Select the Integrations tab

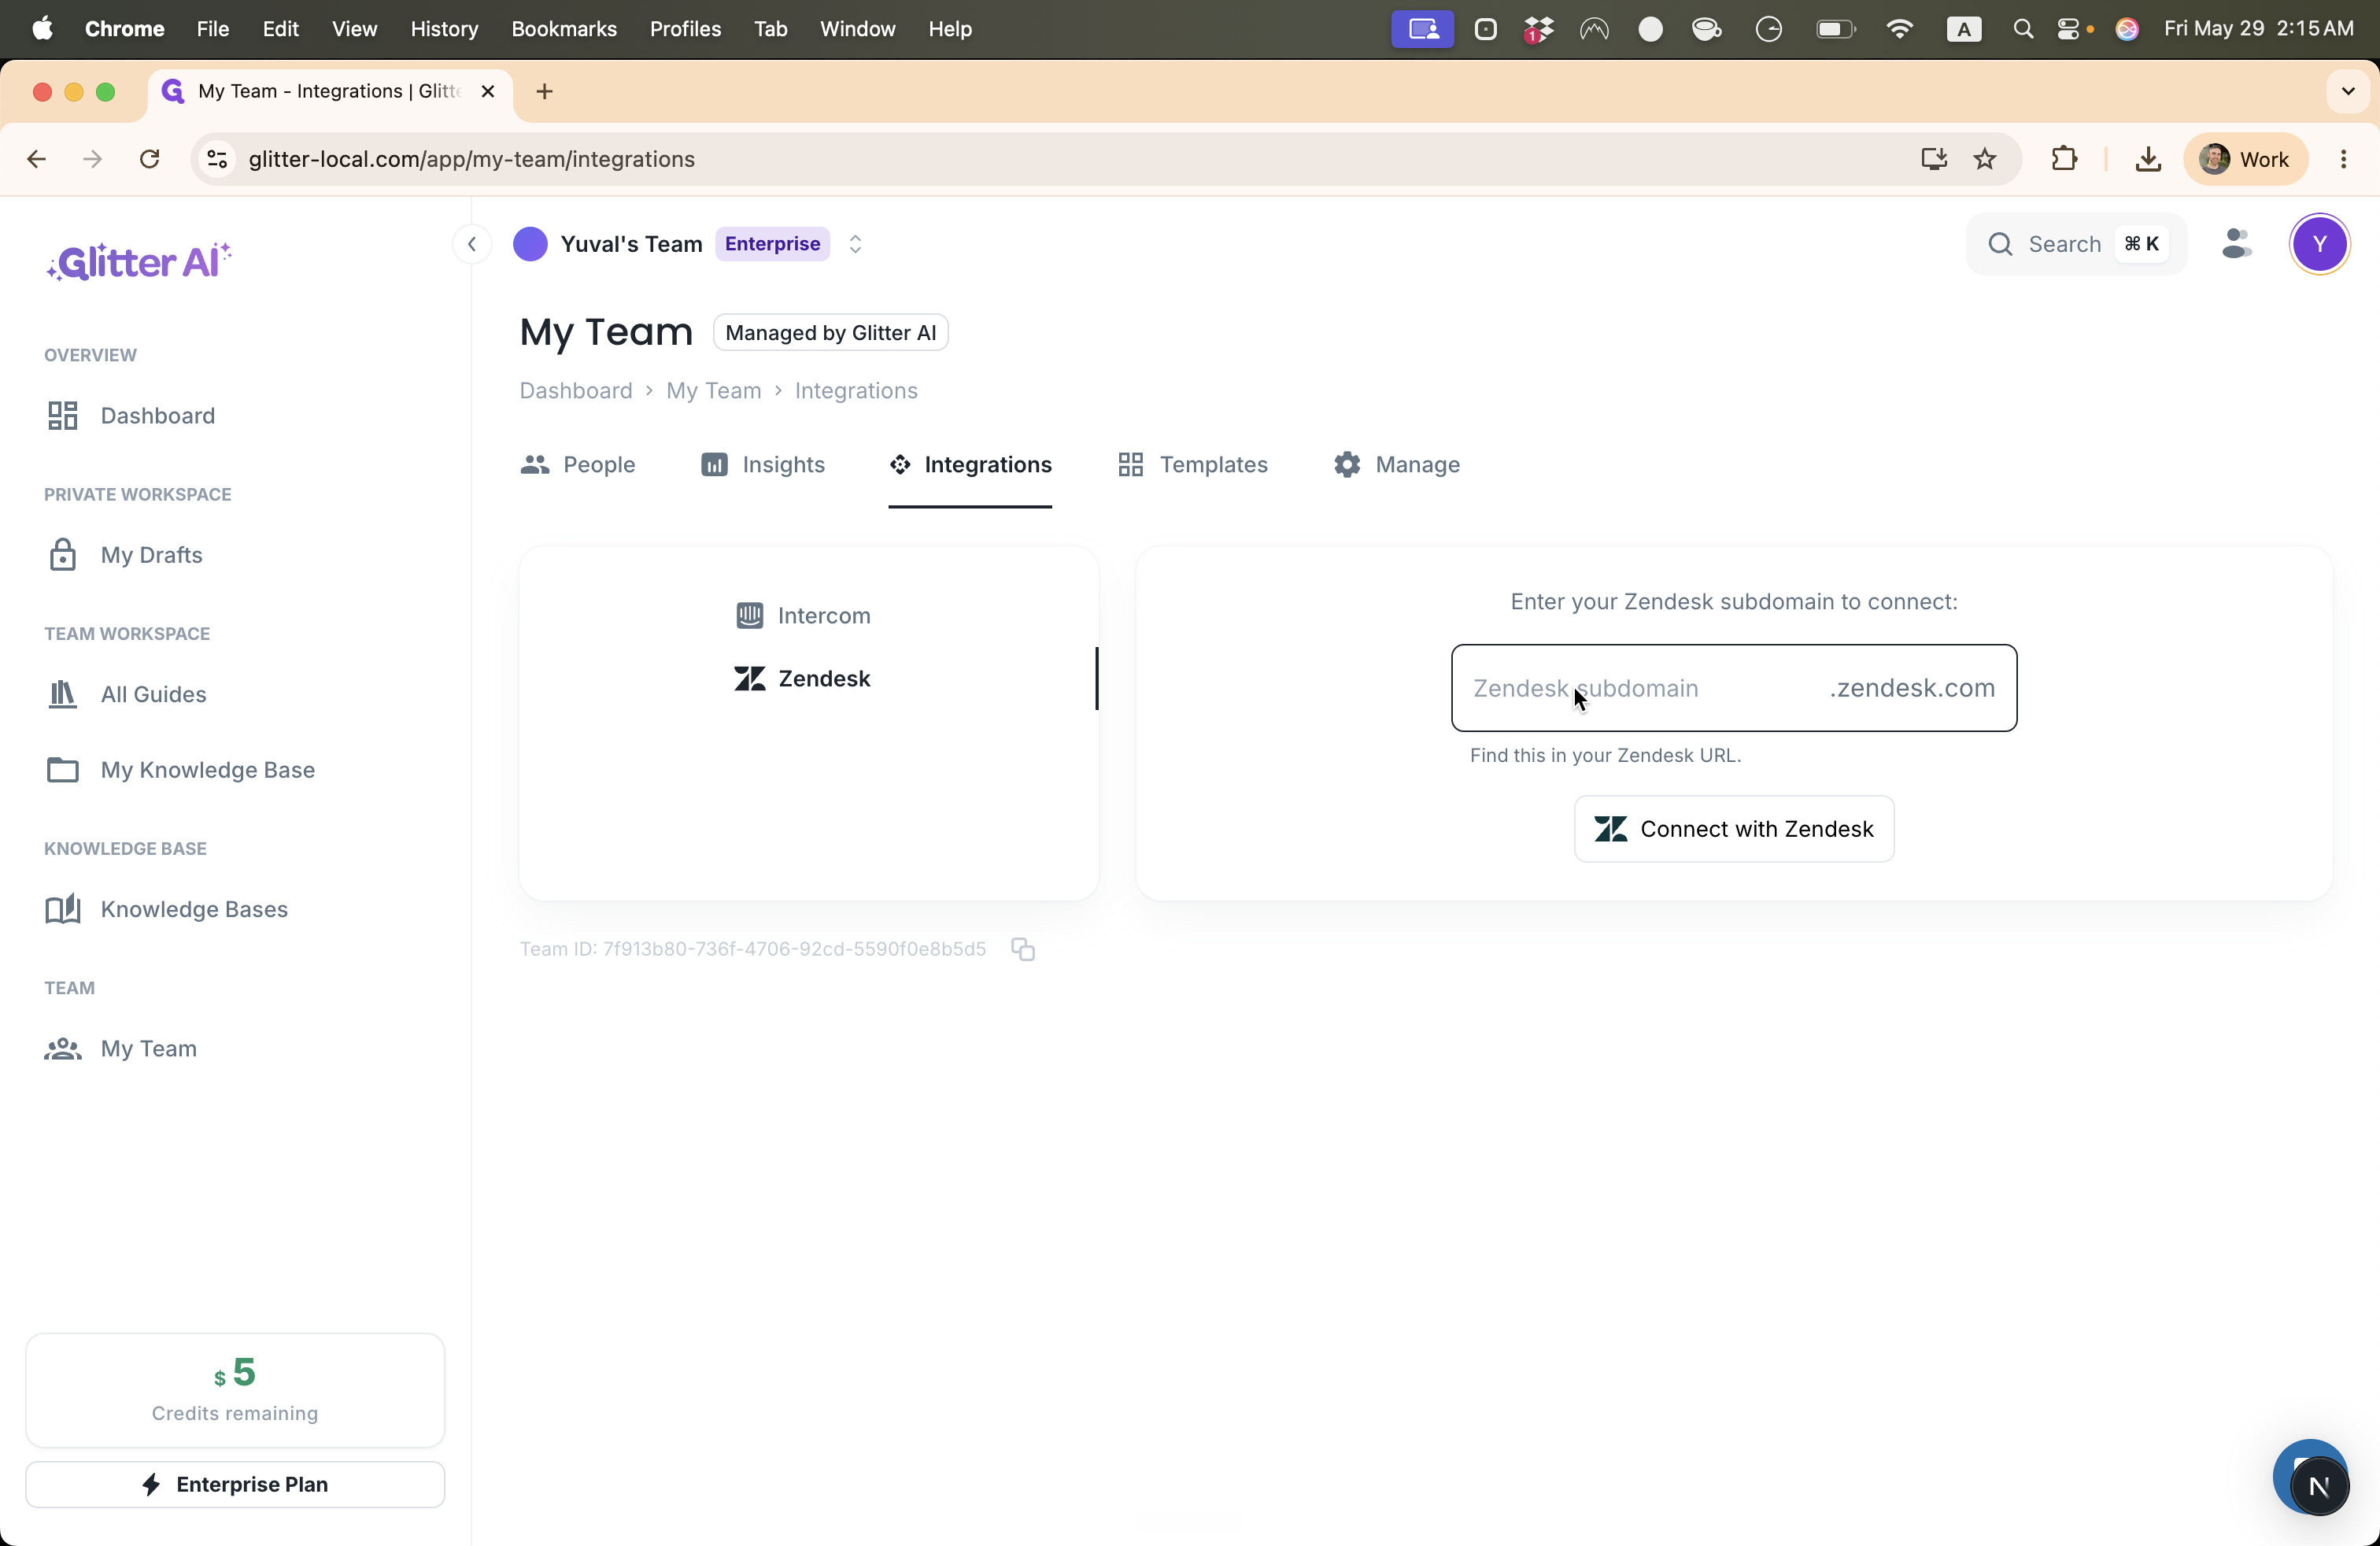coord(970,465)
